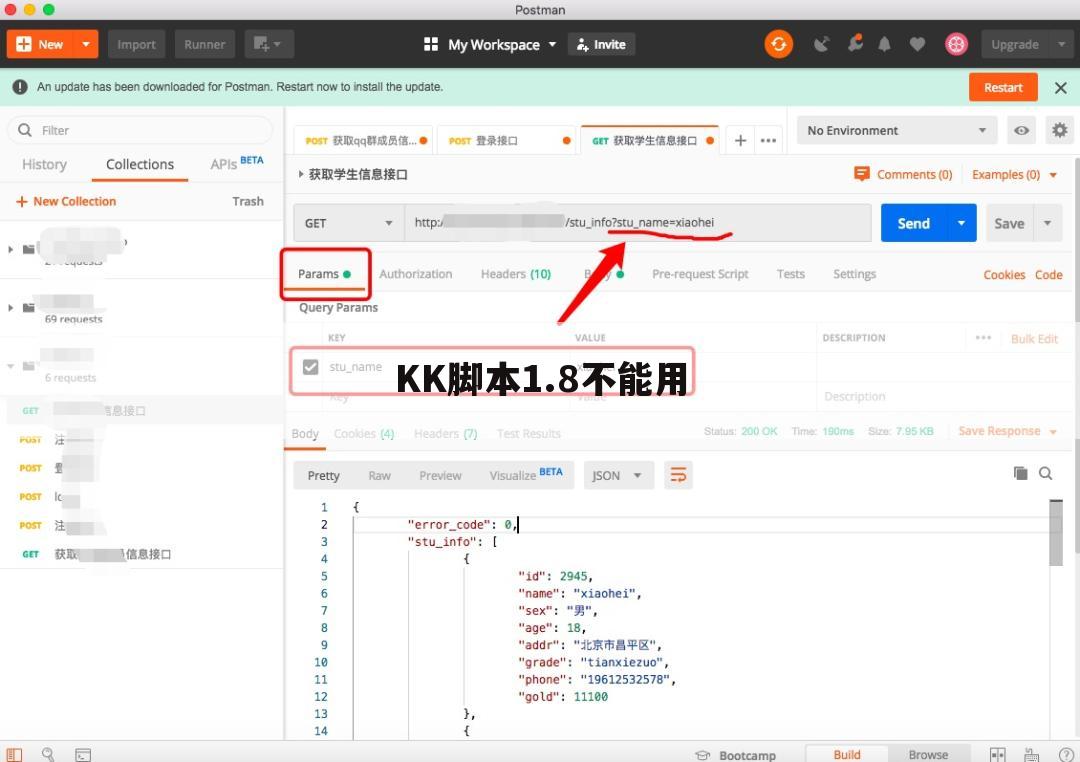
Task: Click the Filter search field
Action: tap(141, 130)
